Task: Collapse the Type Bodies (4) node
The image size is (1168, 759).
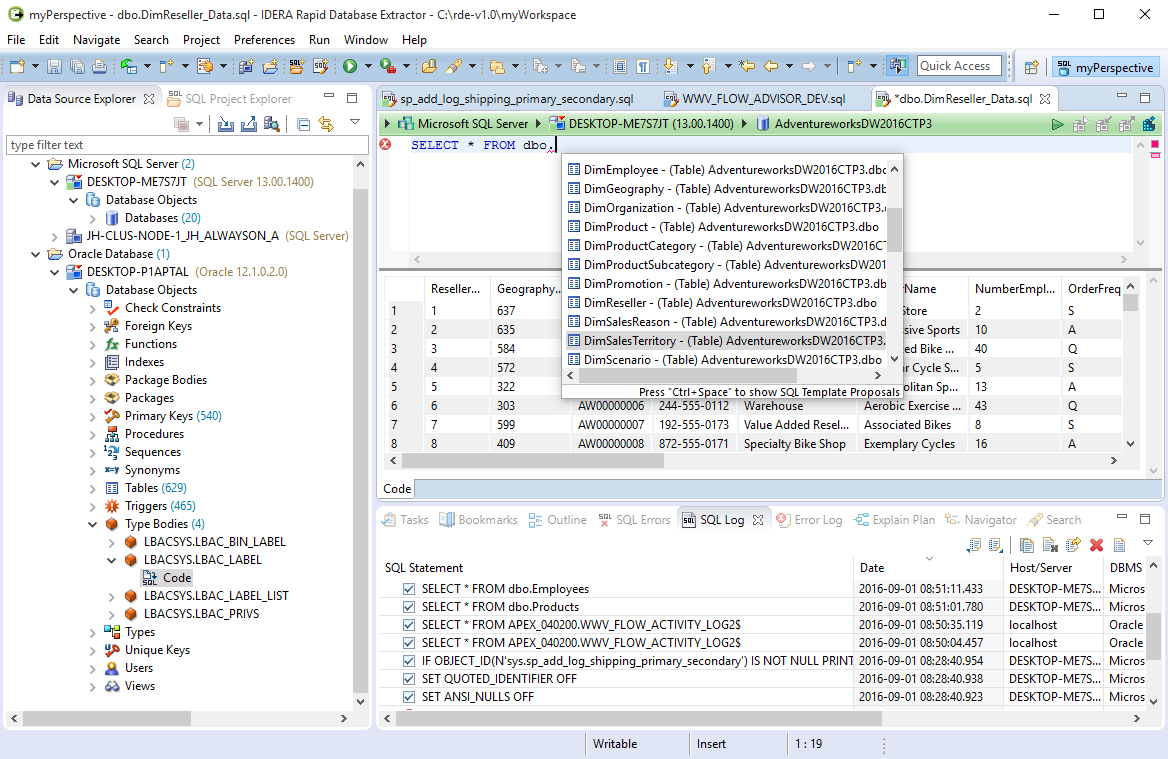Action: coord(93,524)
